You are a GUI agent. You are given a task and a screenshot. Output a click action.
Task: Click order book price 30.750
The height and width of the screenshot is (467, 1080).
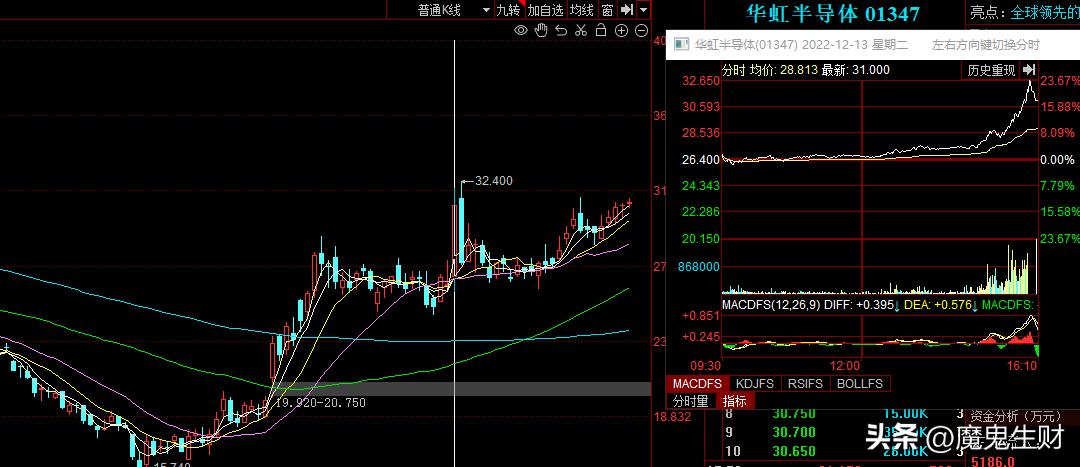click(x=796, y=414)
